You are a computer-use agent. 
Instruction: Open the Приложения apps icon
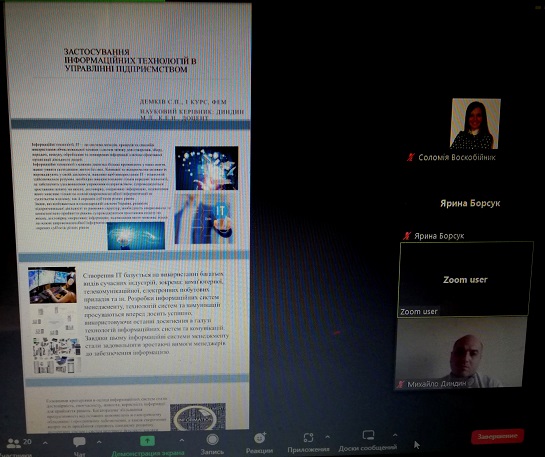click(308, 438)
